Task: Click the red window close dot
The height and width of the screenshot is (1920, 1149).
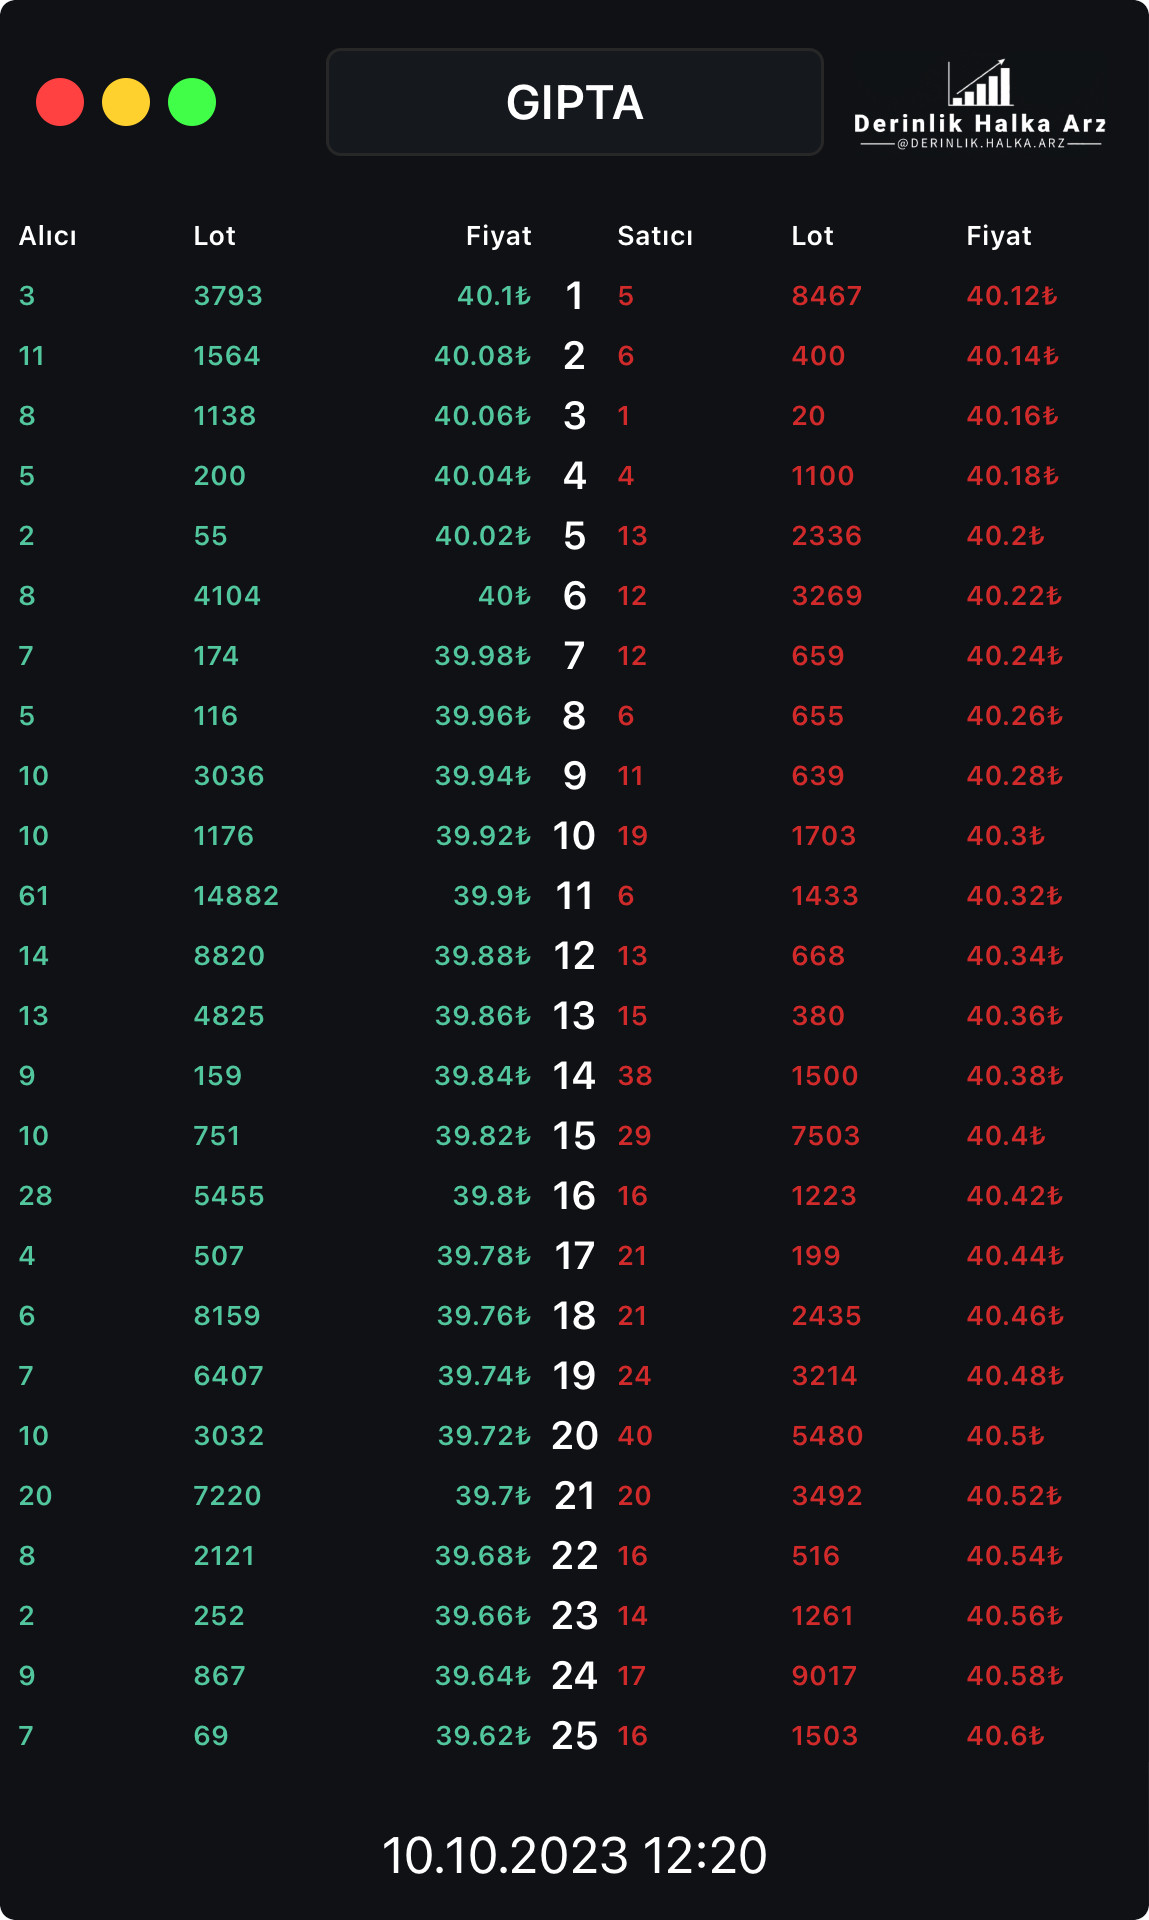Action: point(60,102)
